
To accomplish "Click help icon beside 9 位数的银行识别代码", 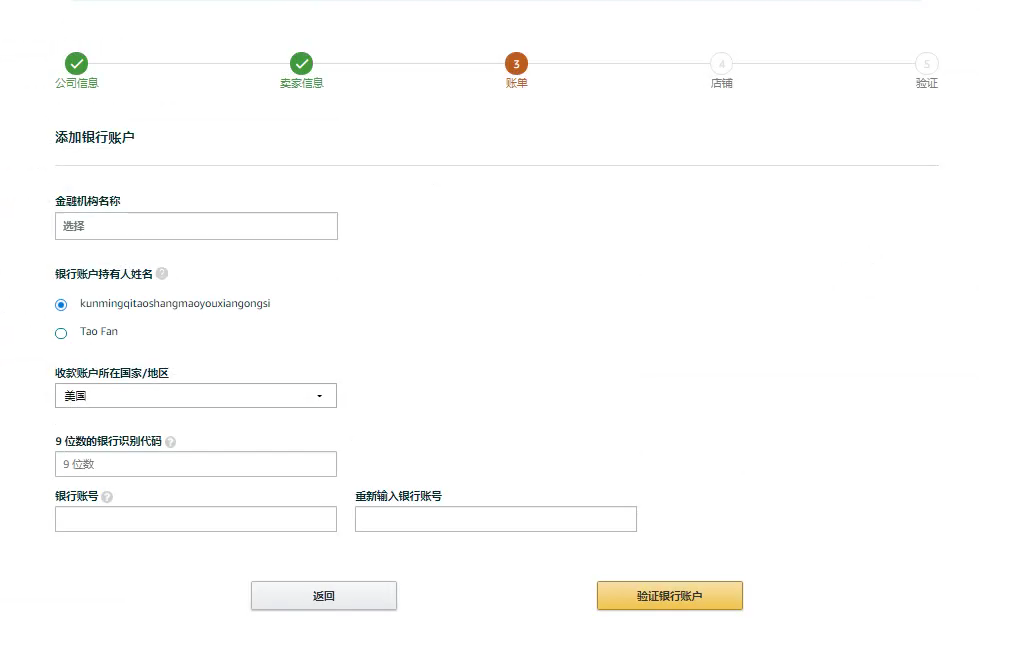I will click(170, 442).
